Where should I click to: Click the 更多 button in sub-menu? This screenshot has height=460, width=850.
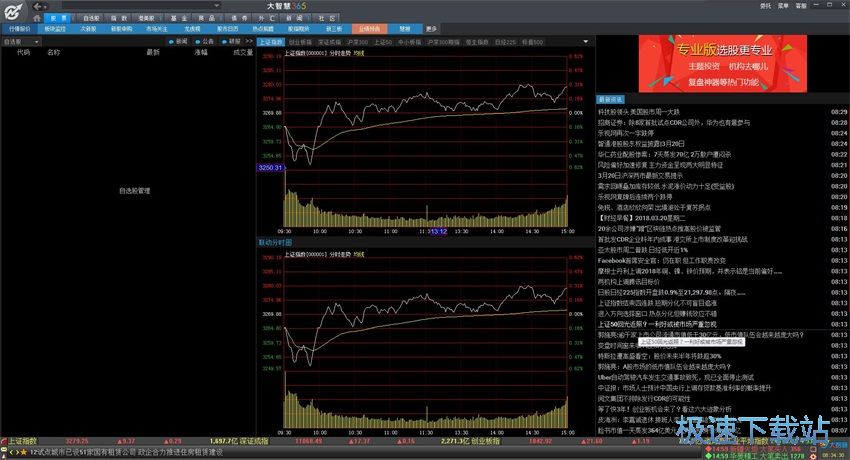[431, 29]
